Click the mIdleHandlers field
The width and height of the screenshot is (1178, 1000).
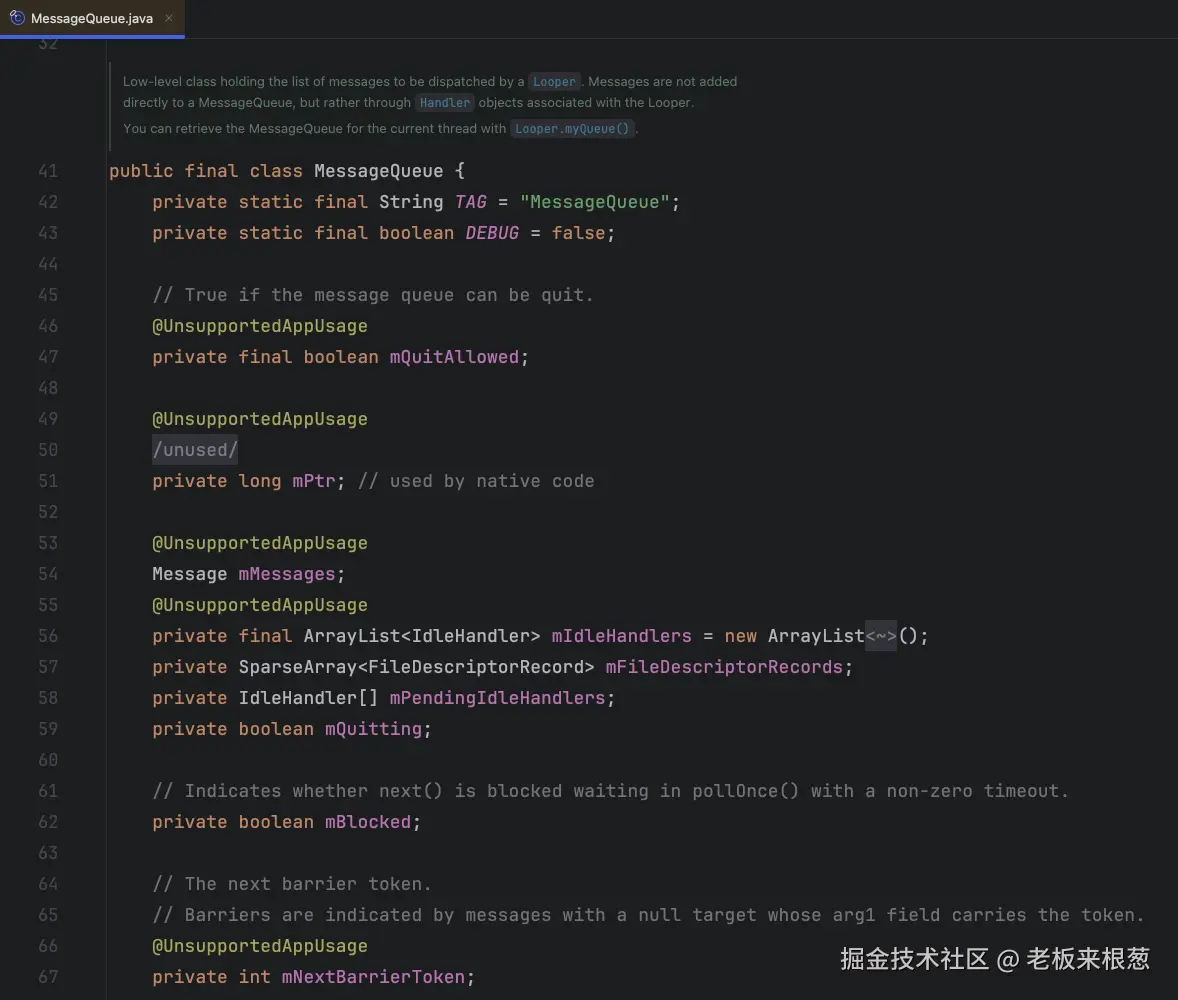621,636
